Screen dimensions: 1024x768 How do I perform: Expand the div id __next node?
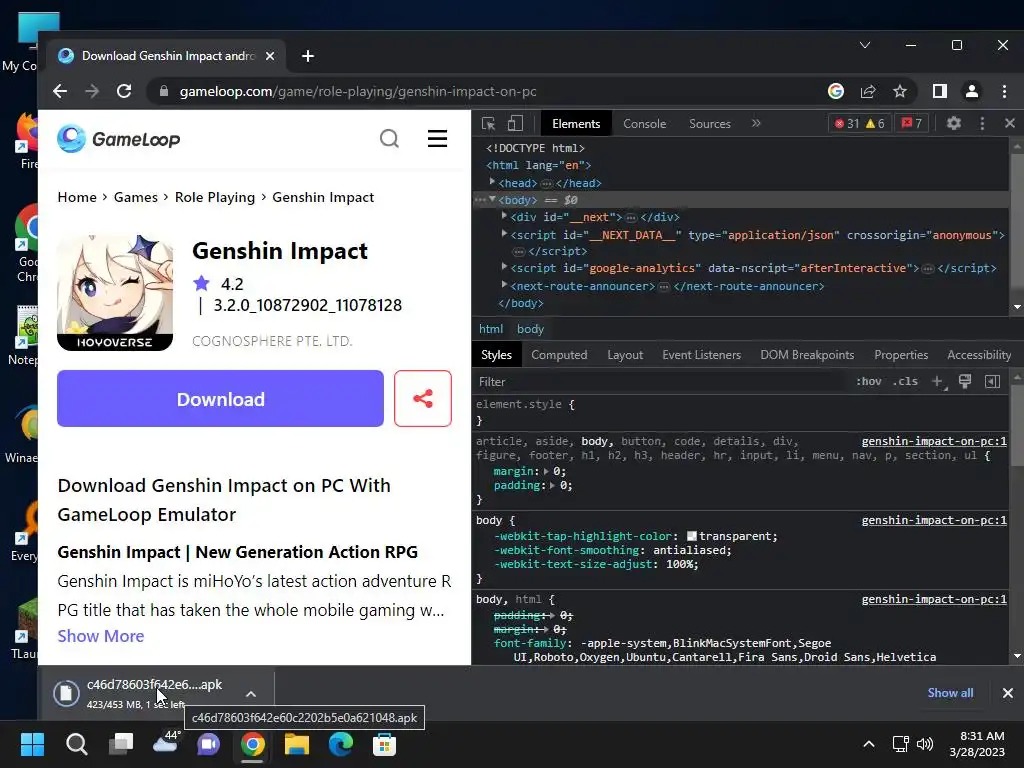504,216
